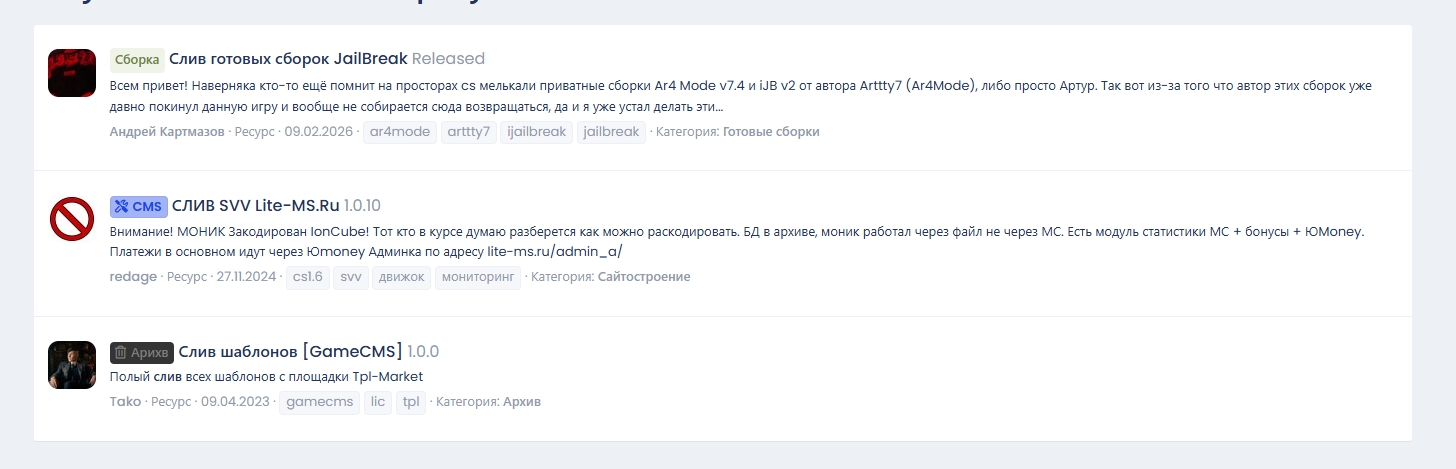Open resource СЛИВ SVV Lite-MS.Ru
The width and height of the screenshot is (1456, 469).
point(255,206)
